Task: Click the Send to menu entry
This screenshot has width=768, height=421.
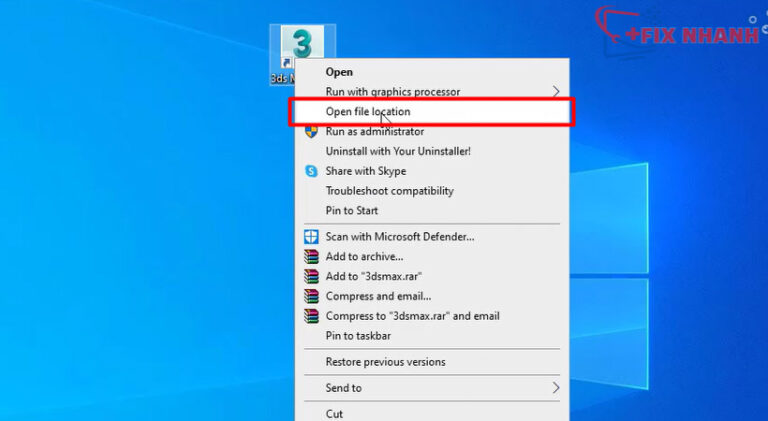Action: click(432, 388)
